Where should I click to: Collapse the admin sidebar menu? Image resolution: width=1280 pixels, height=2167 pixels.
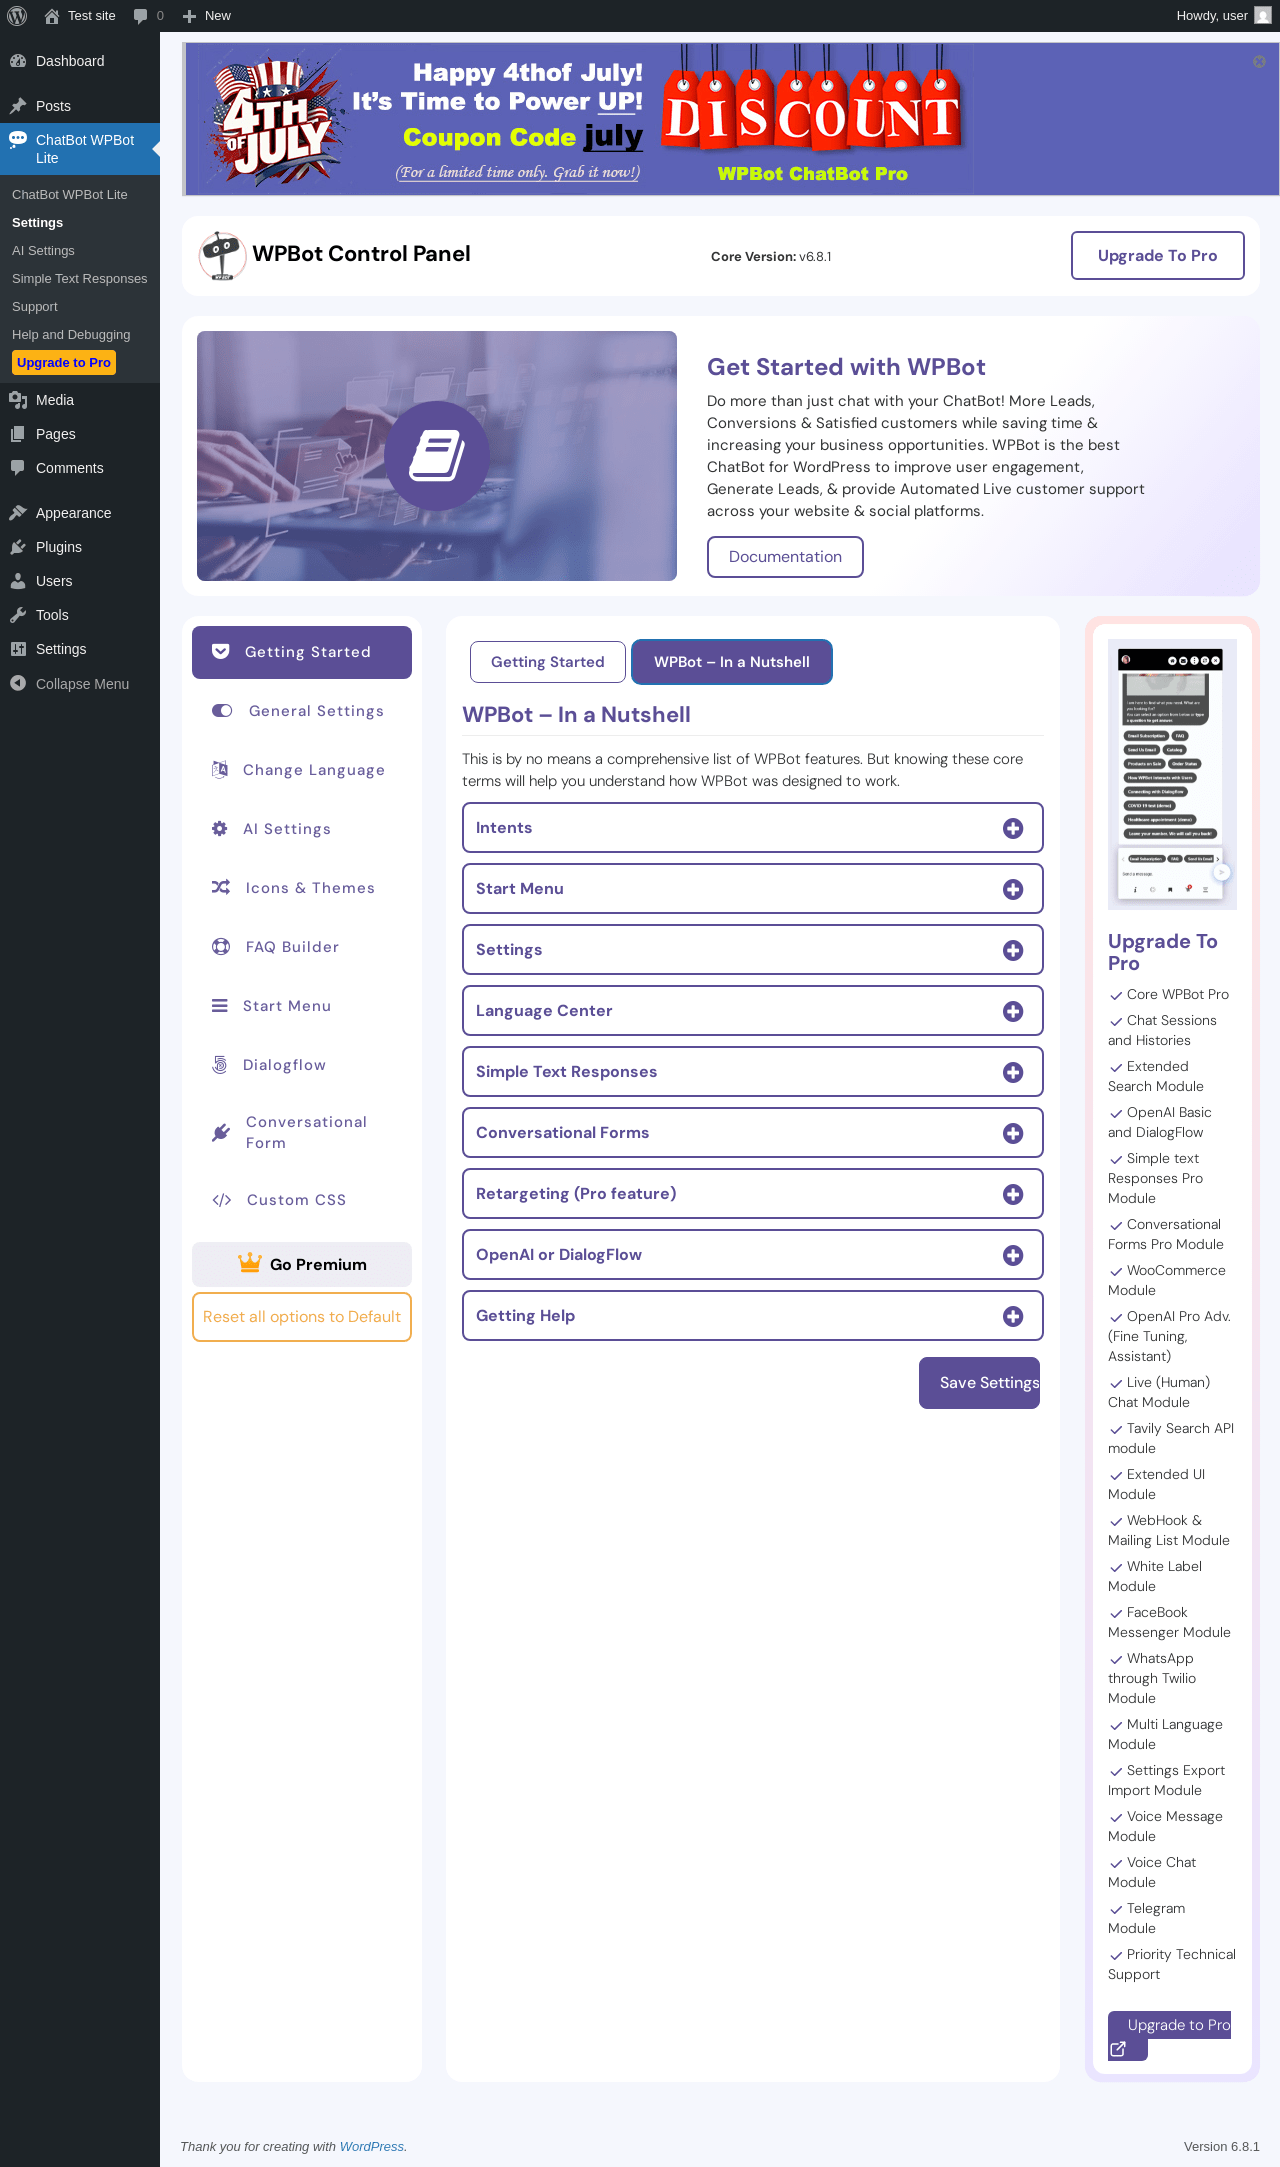point(80,684)
